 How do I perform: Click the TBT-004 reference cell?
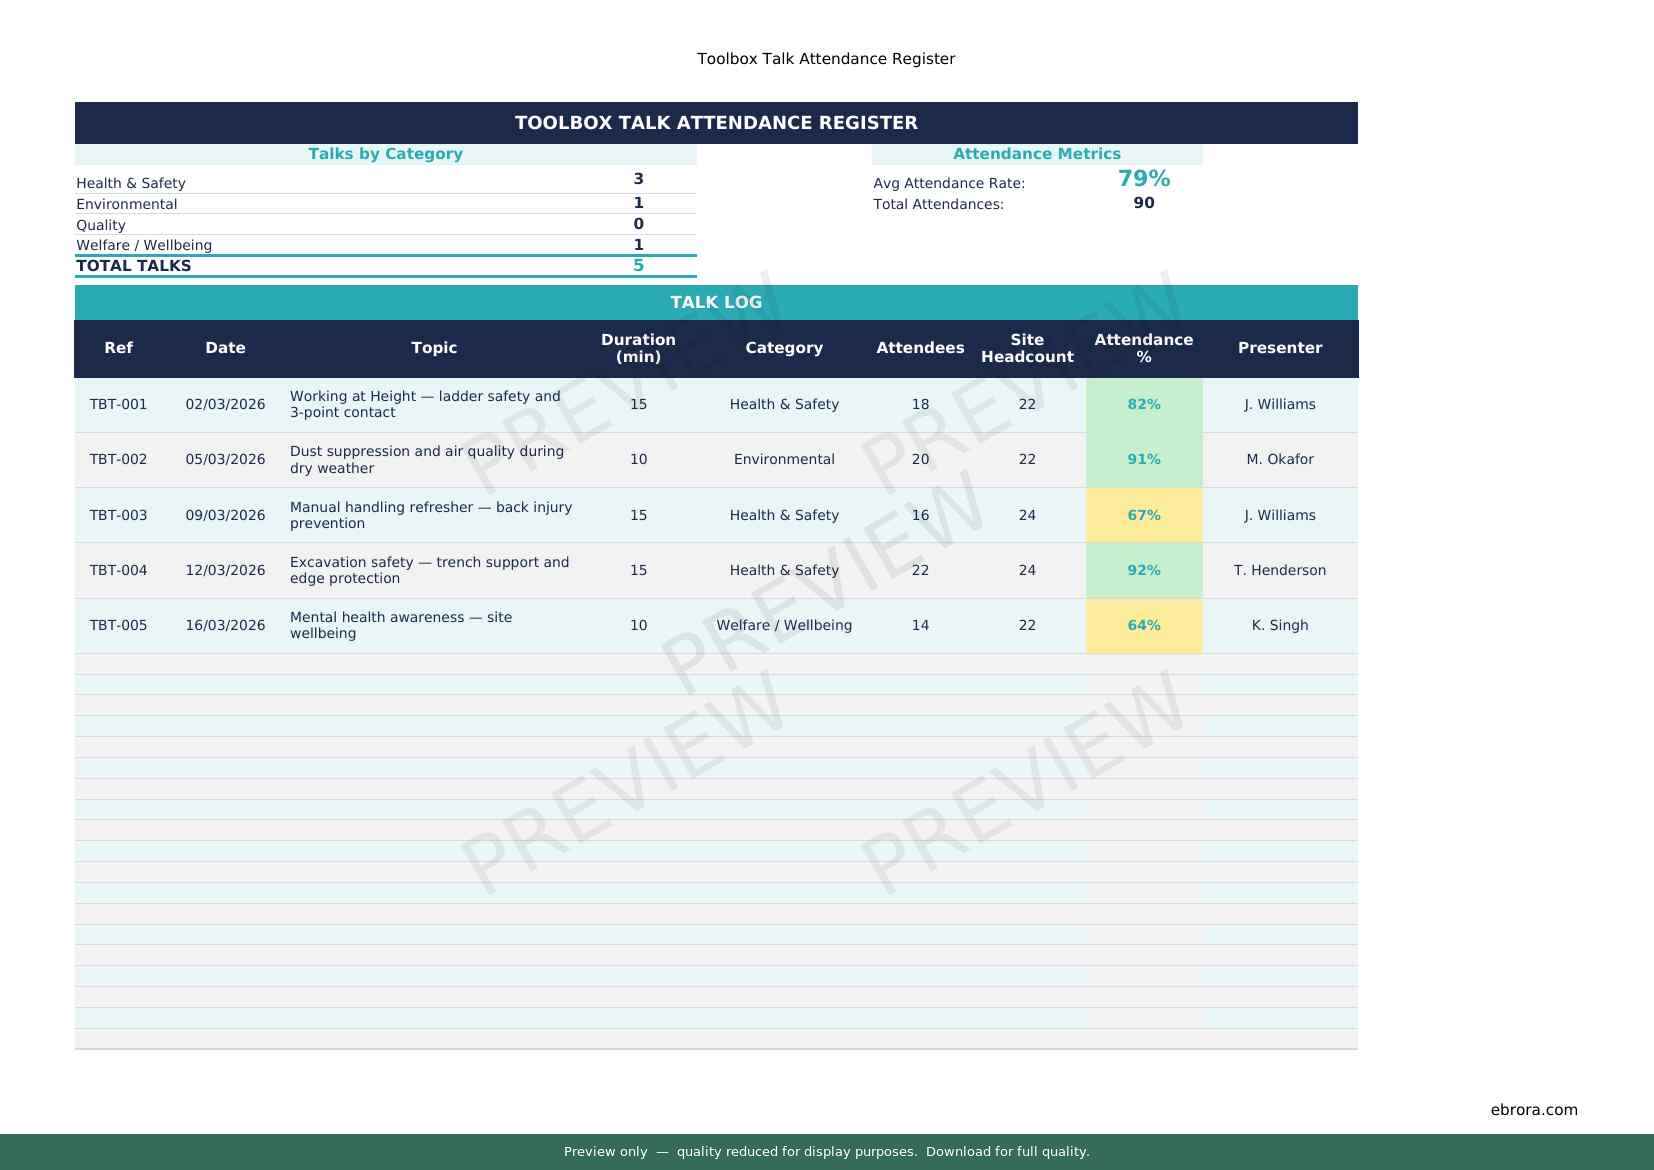click(x=118, y=570)
